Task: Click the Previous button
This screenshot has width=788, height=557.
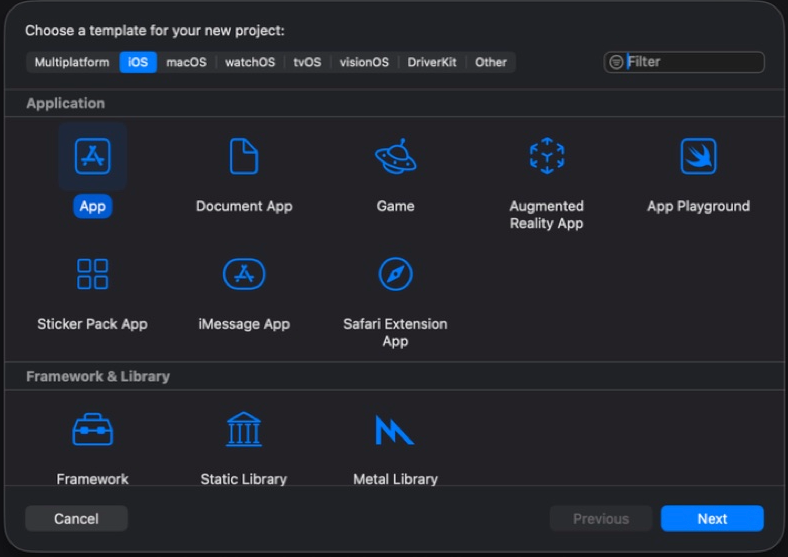Action: (x=601, y=518)
